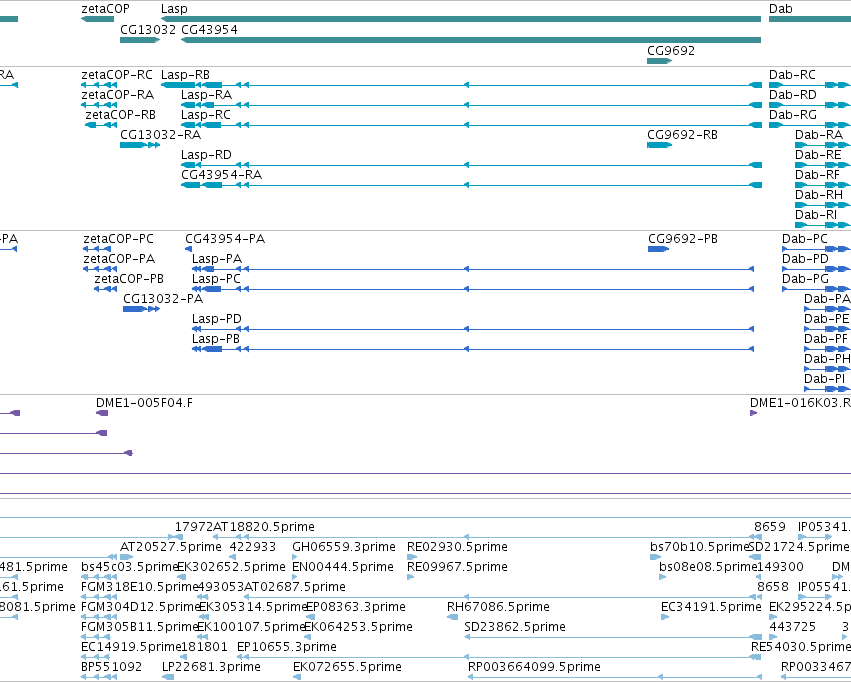Screen dimensions: 851x682
Task: Select EST RE02930.5prime
Action: 458,547
